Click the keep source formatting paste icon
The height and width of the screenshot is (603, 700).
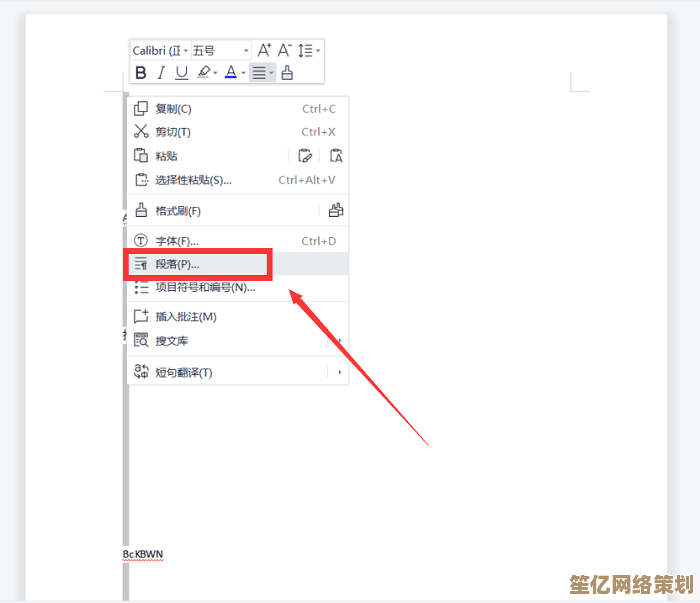(306, 156)
